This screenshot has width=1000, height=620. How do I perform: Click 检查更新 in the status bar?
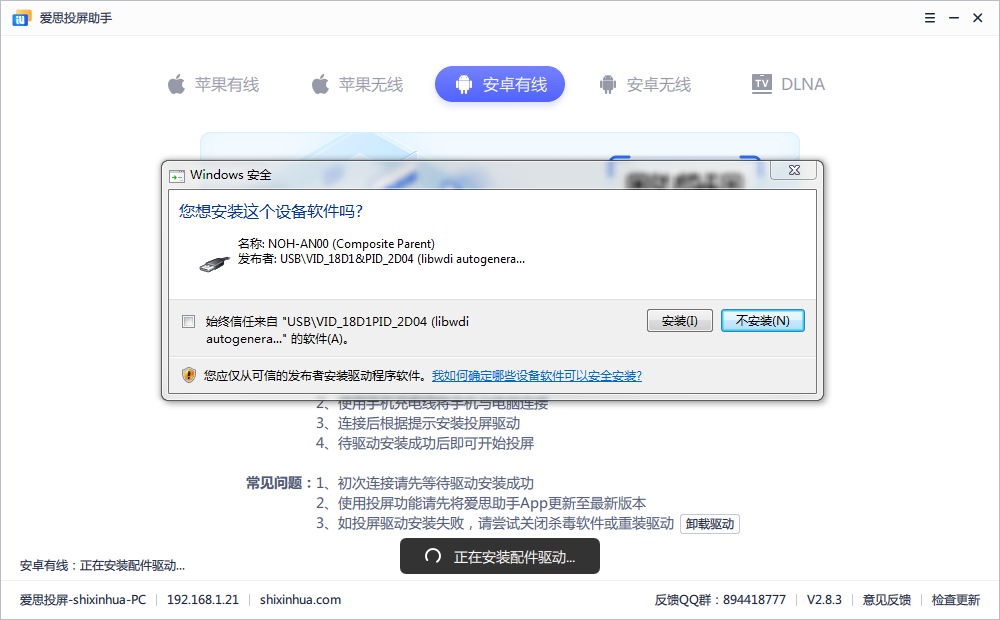coord(955,600)
